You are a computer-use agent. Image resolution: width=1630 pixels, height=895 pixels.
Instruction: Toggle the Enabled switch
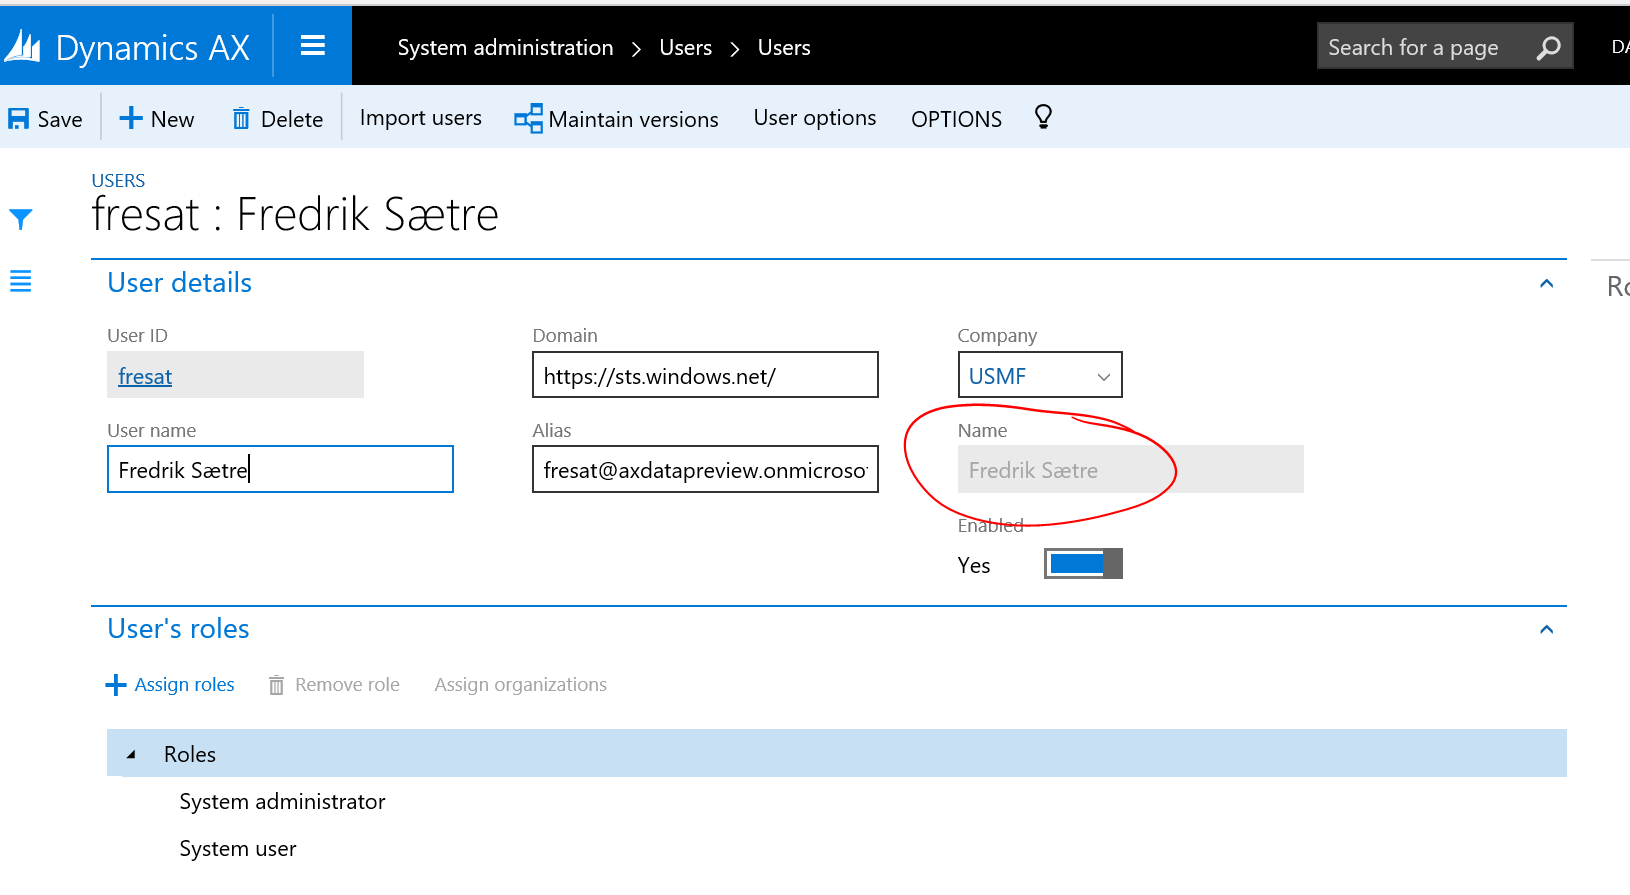[x=1083, y=564]
